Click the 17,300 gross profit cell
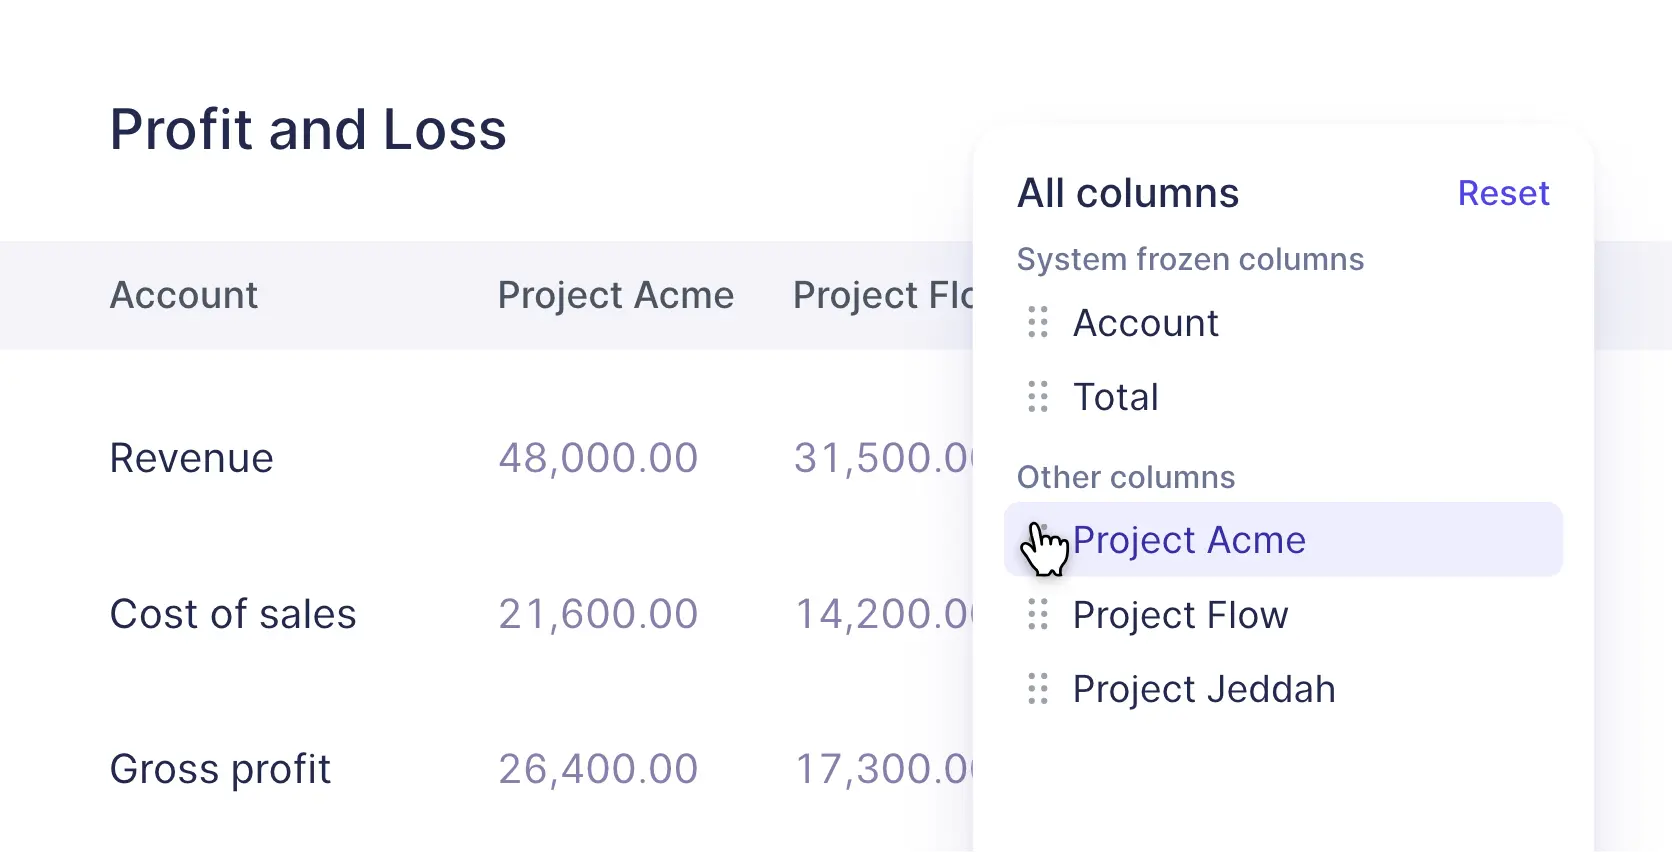This screenshot has height=852, width=1672. [x=883, y=769]
